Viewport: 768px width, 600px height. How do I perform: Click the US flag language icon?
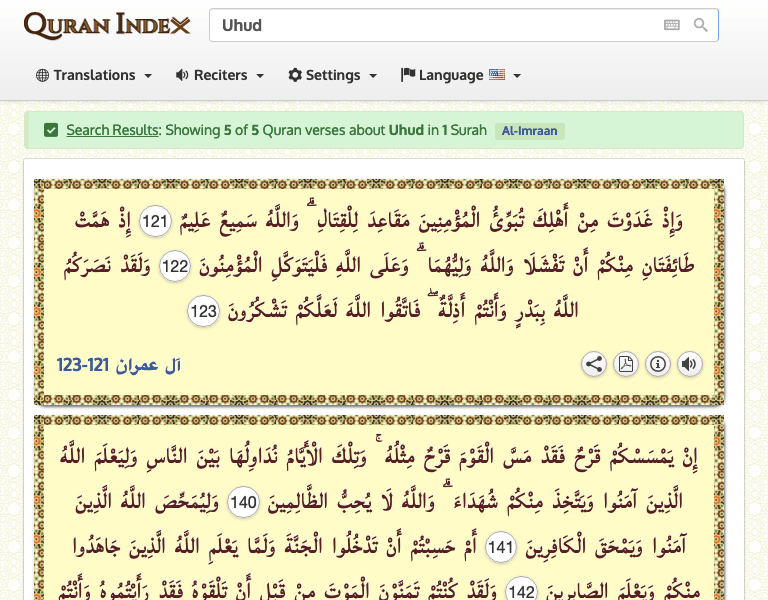coord(497,74)
